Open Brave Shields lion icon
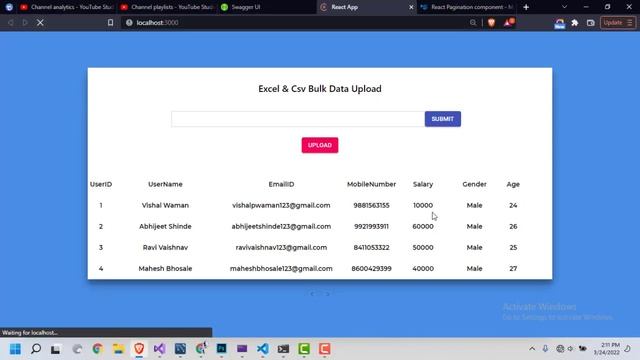The width and height of the screenshot is (640, 360). pyautogui.click(x=491, y=23)
